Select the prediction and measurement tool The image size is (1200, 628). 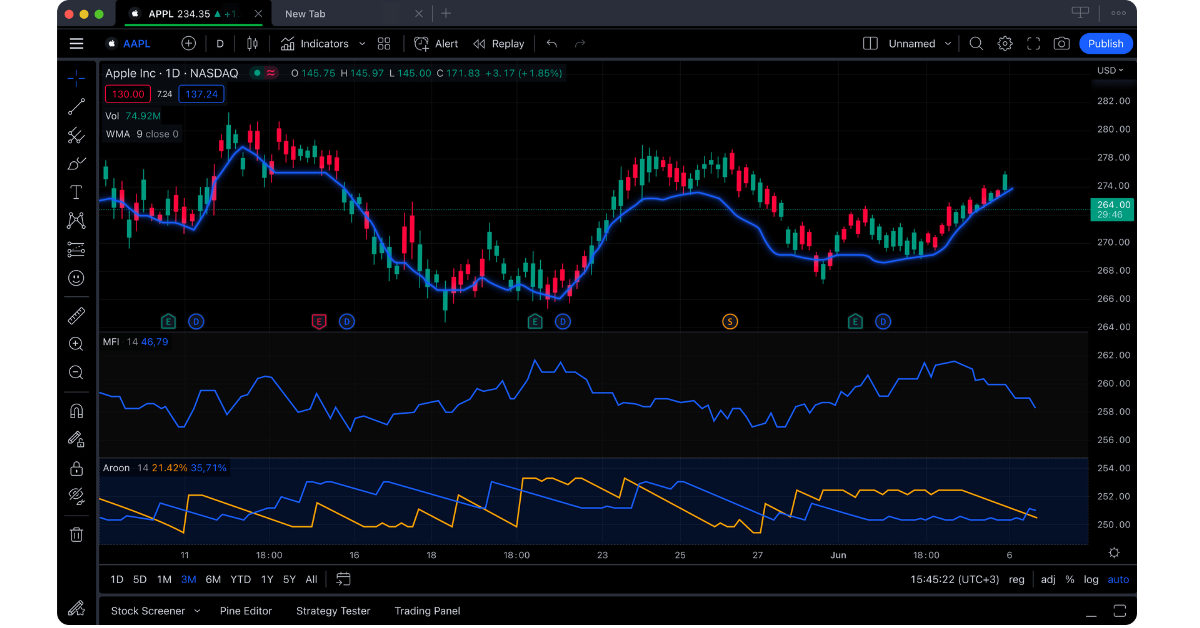point(76,249)
